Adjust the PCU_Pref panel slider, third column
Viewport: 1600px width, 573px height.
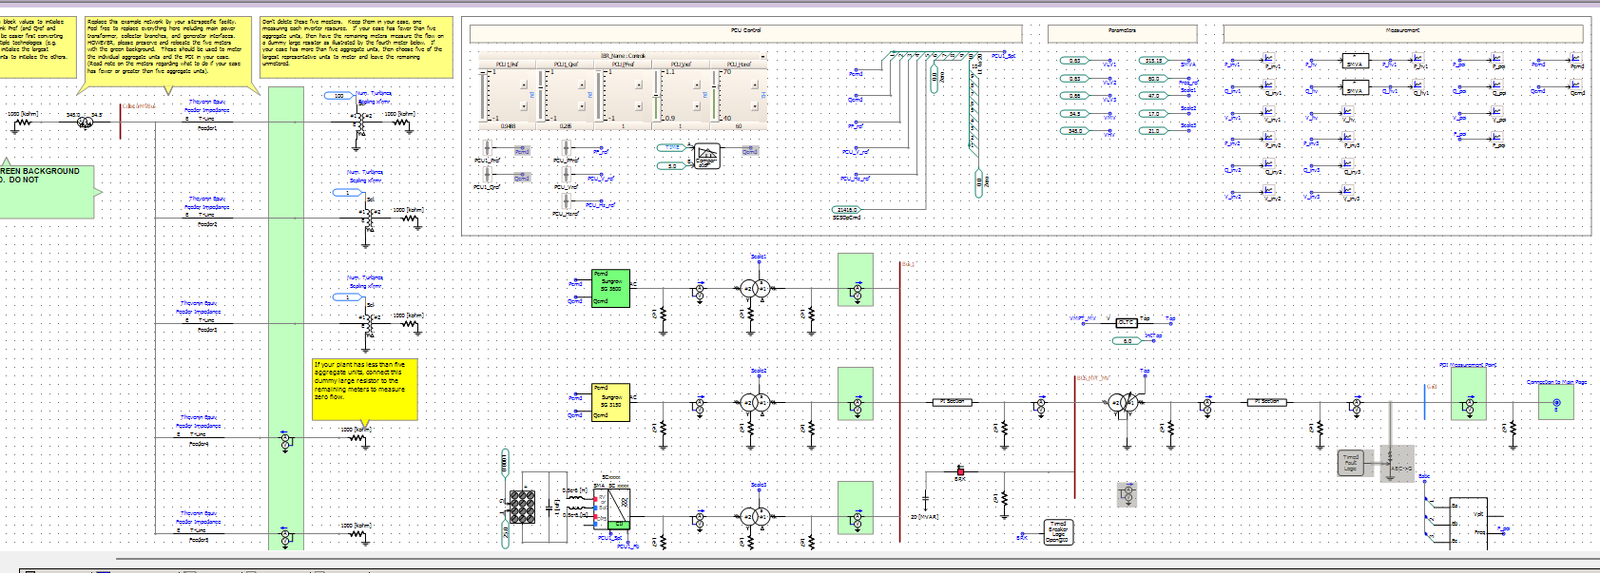(x=598, y=95)
